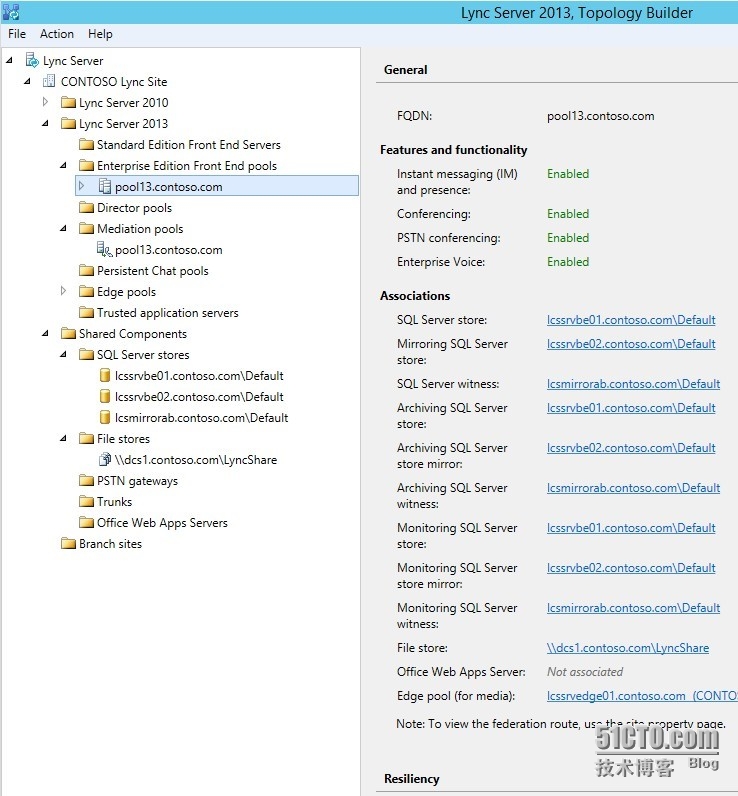
Task: Select PSTN gateways in the tree
Action: pyautogui.click(x=138, y=481)
